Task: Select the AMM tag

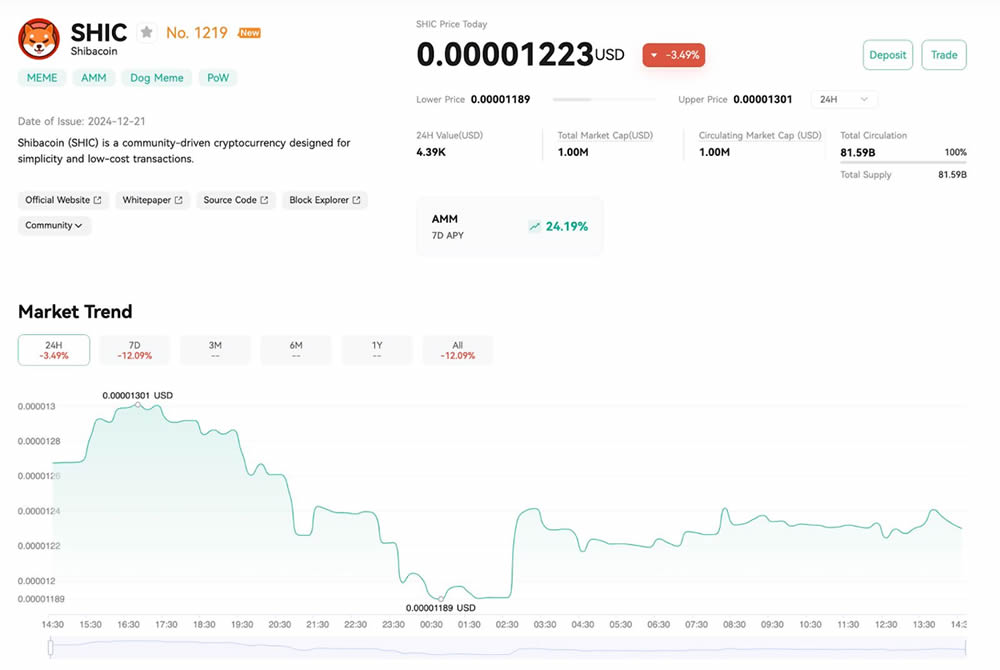Action: [x=94, y=78]
